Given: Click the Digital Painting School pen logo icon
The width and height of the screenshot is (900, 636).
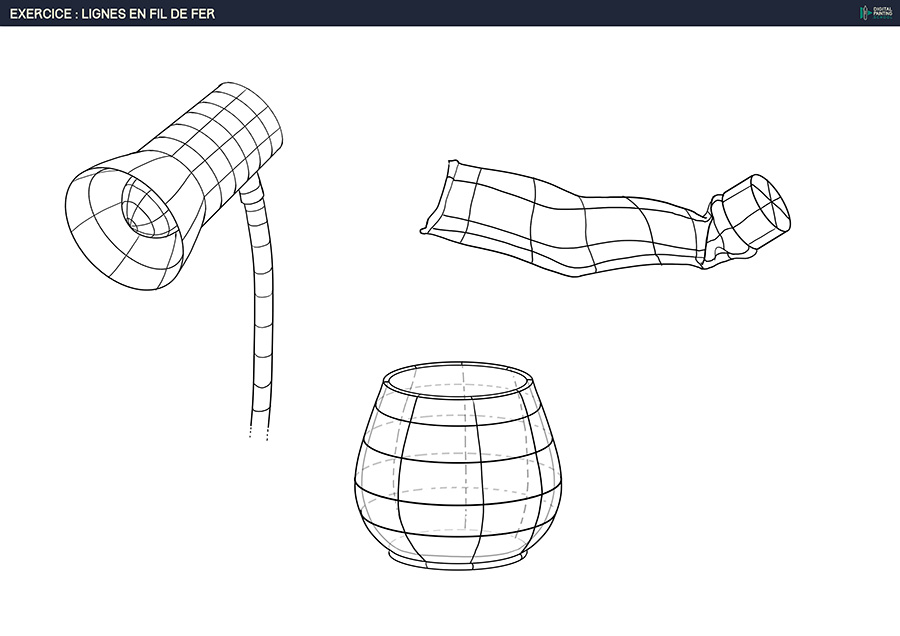Looking at the screenshot, I should click(x=865, y=12).
